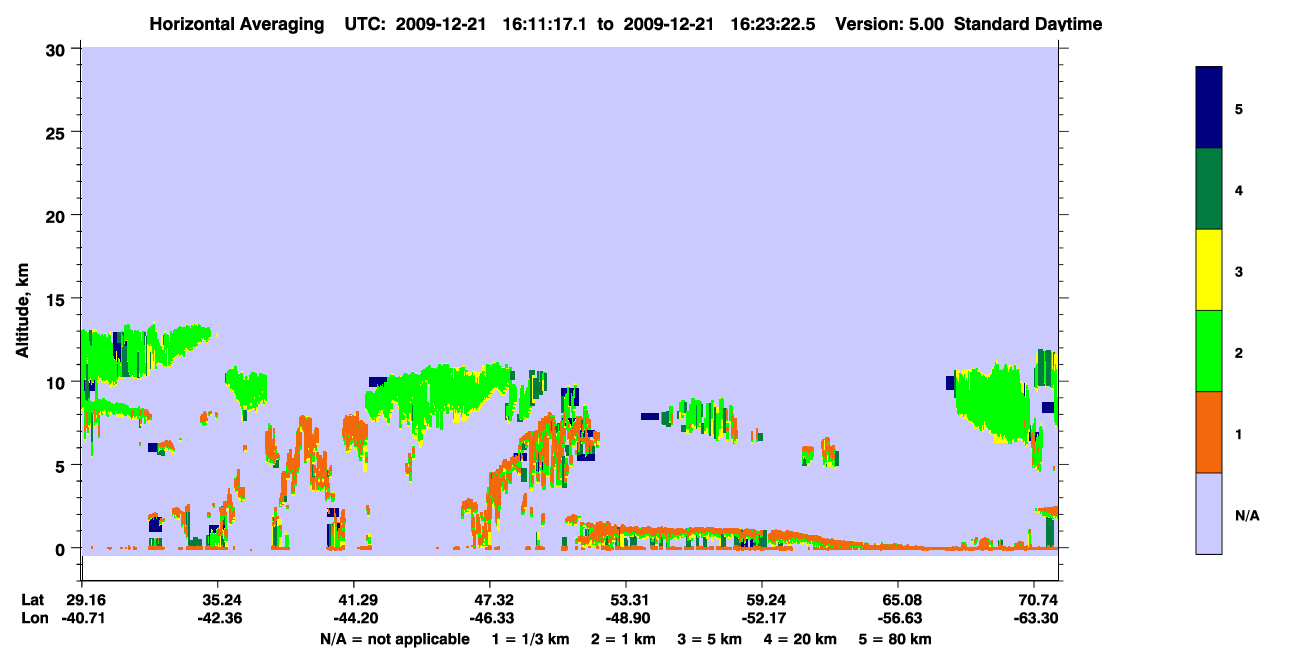Click the yellow color bar segment 3
The width and height of the screenshot is (1300, 667).
coord(1208,270)
